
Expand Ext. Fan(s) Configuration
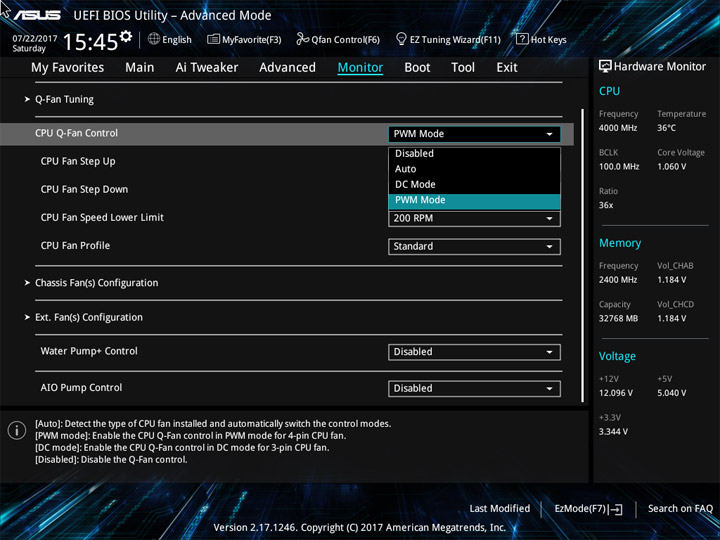[x=89, y=317]
